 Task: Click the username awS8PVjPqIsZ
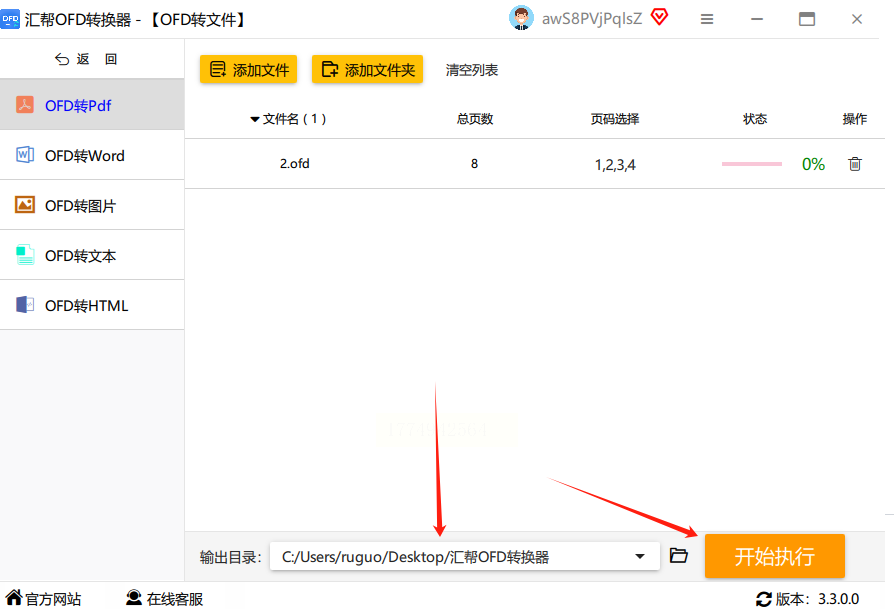tap(592, 19)
